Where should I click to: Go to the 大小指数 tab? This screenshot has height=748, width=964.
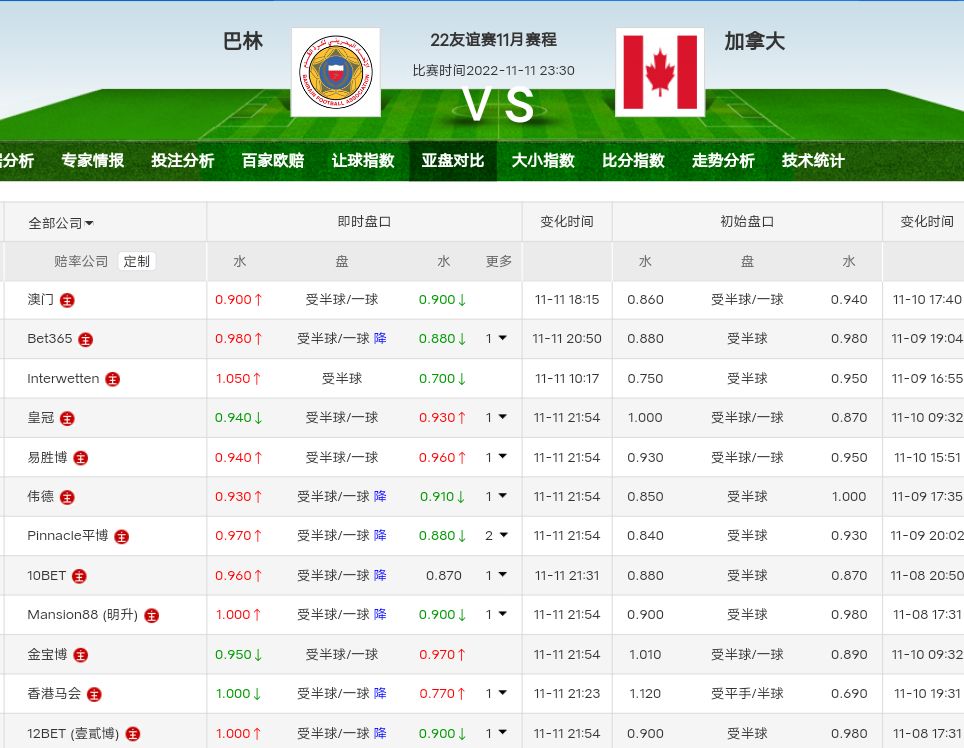[543, 161]
